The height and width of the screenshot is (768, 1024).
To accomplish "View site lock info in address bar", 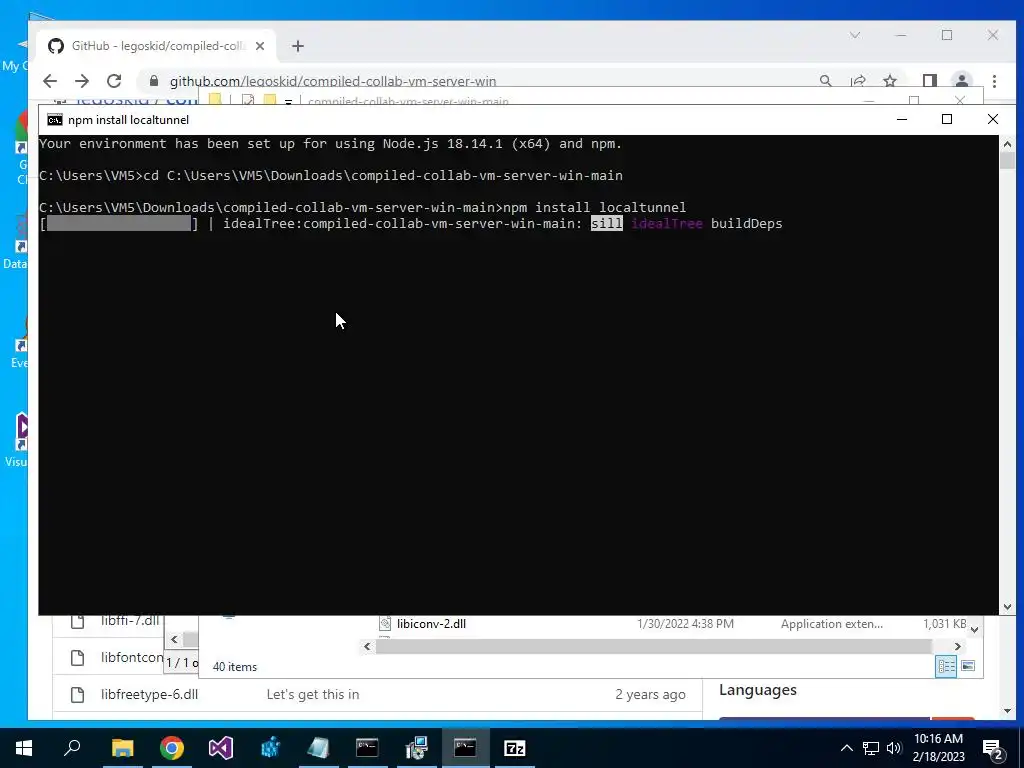I will tap(154, 81).
